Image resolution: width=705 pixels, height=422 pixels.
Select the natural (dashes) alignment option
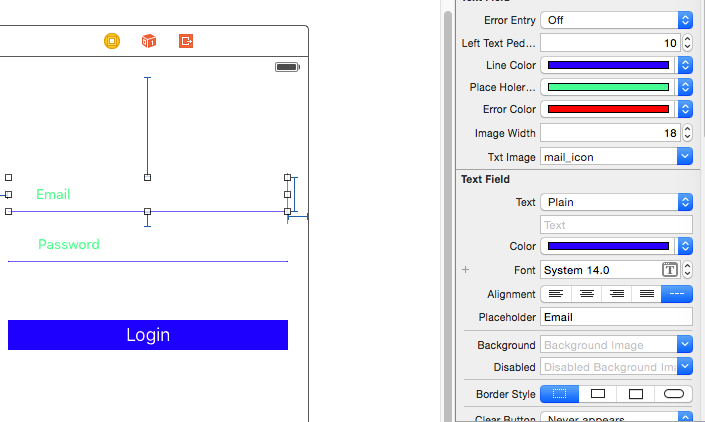(x=677, y=294)
